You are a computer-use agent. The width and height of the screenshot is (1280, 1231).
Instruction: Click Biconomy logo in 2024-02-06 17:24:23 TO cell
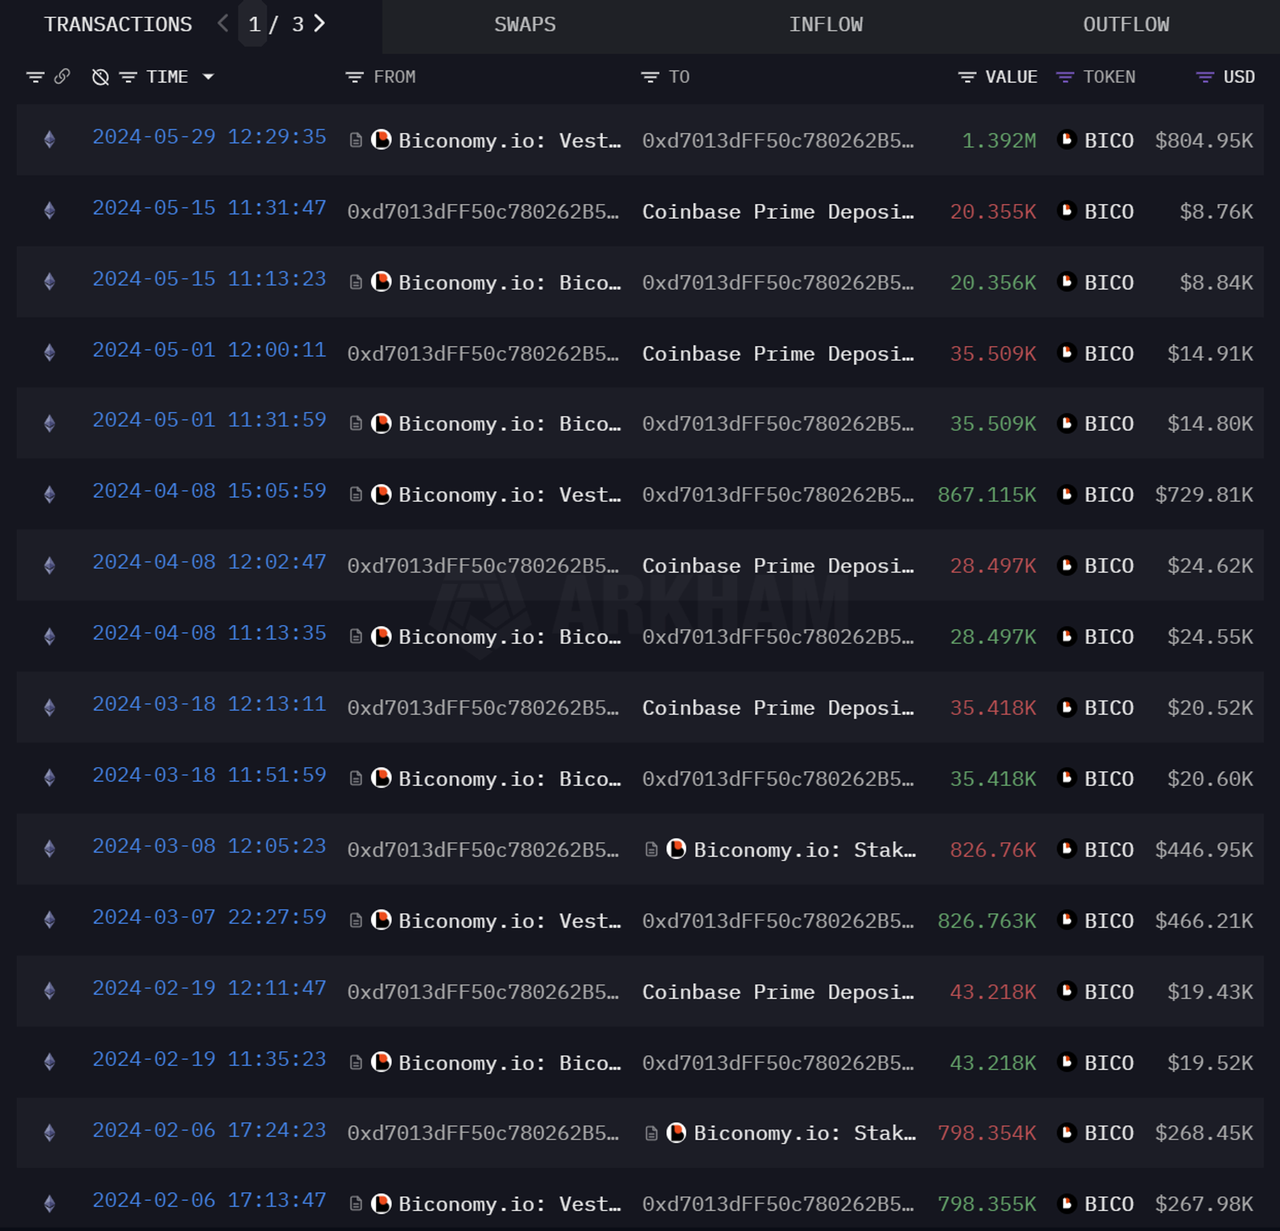pos(676,1133)
